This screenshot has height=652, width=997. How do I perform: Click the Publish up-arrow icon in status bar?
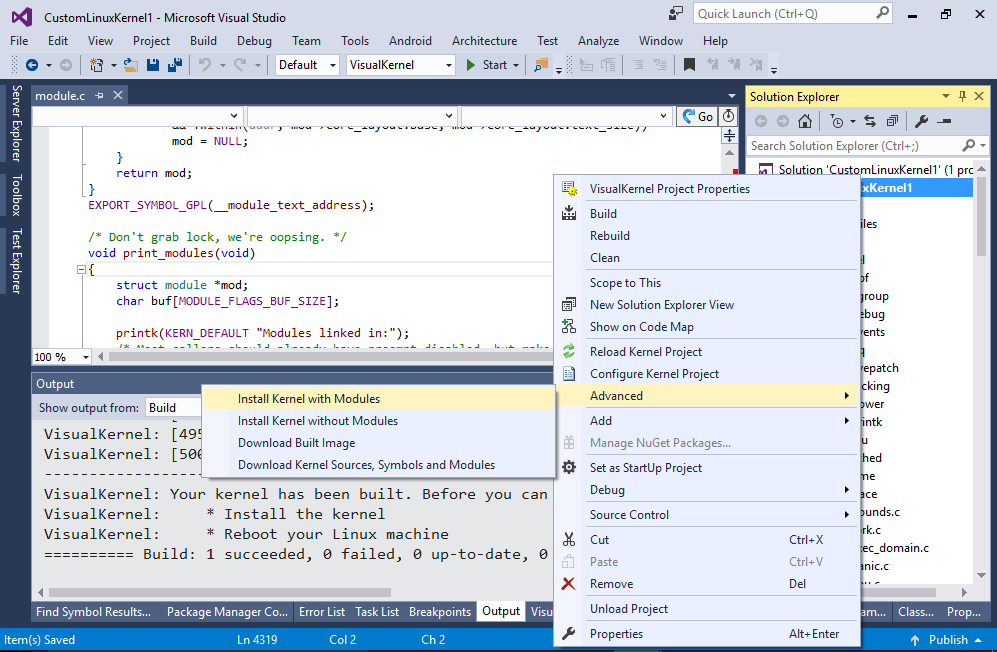click(915, 640)
